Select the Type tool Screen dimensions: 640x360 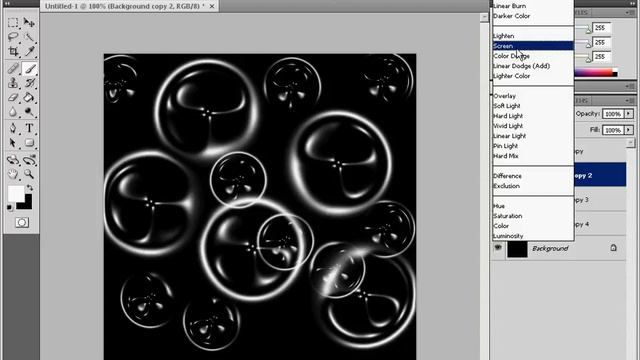(29, 128)
